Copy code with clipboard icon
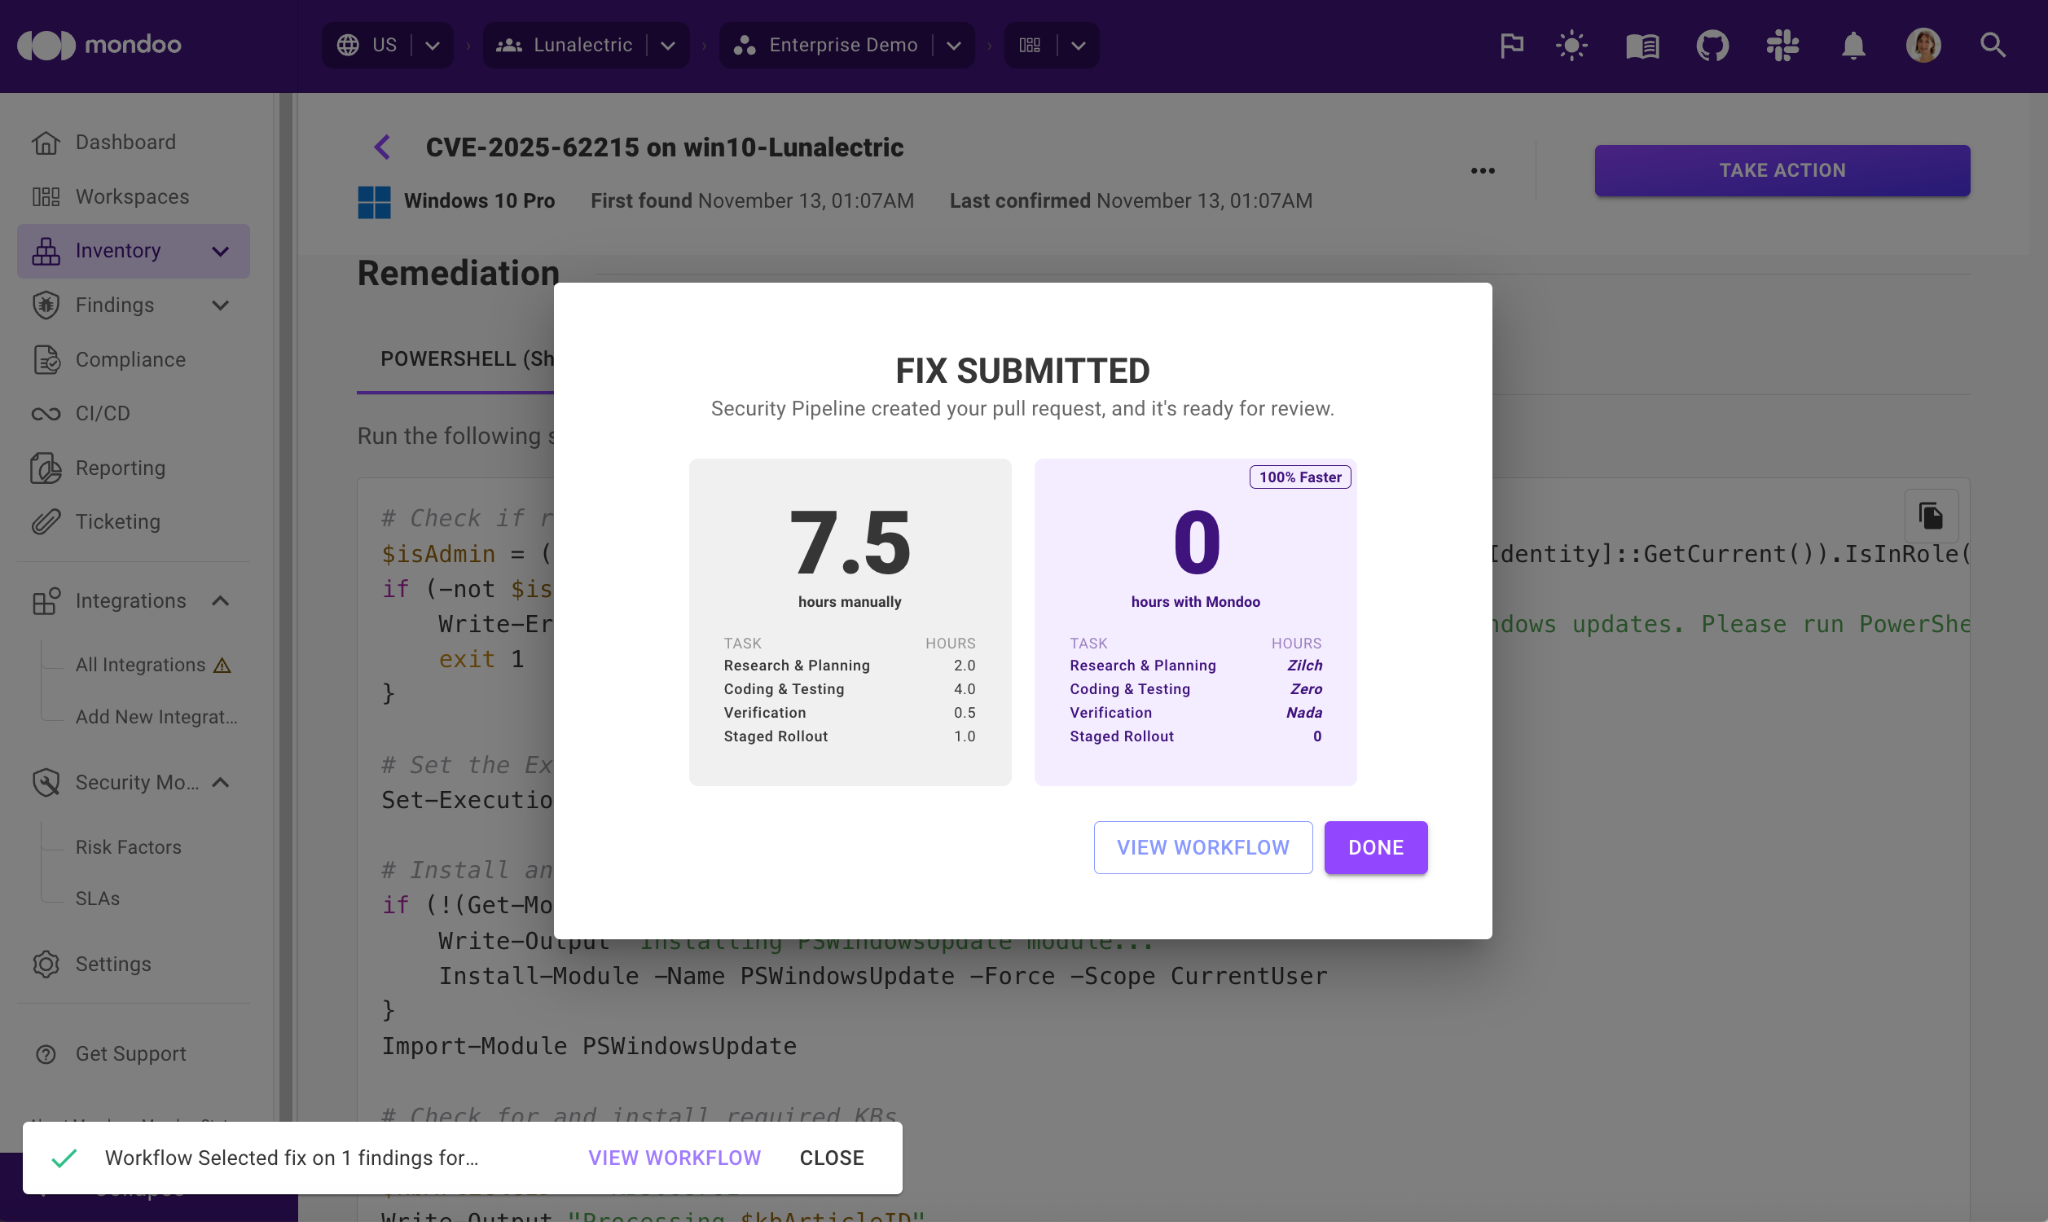 1930,516
